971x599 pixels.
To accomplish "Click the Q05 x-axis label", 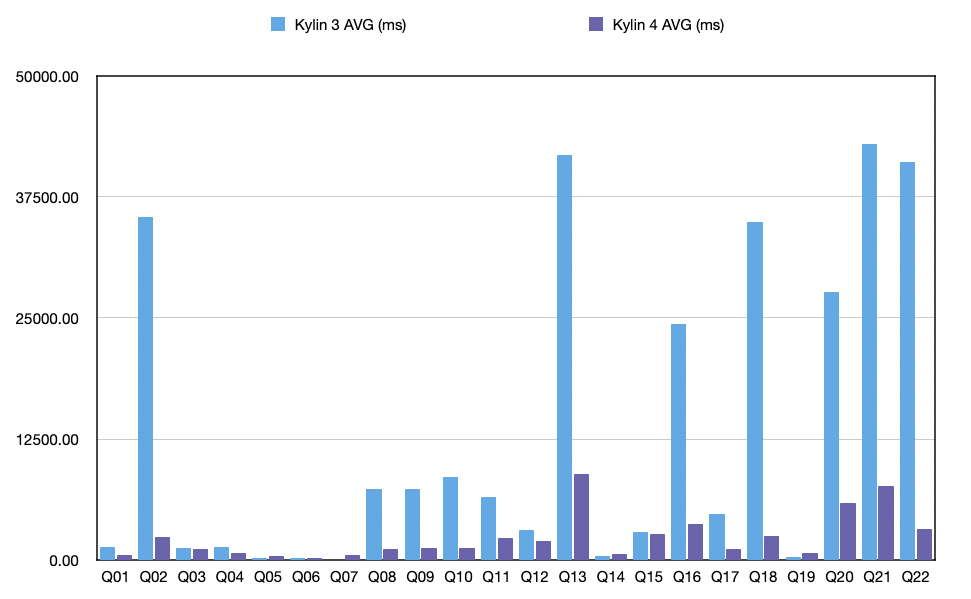I will point(268,577).
